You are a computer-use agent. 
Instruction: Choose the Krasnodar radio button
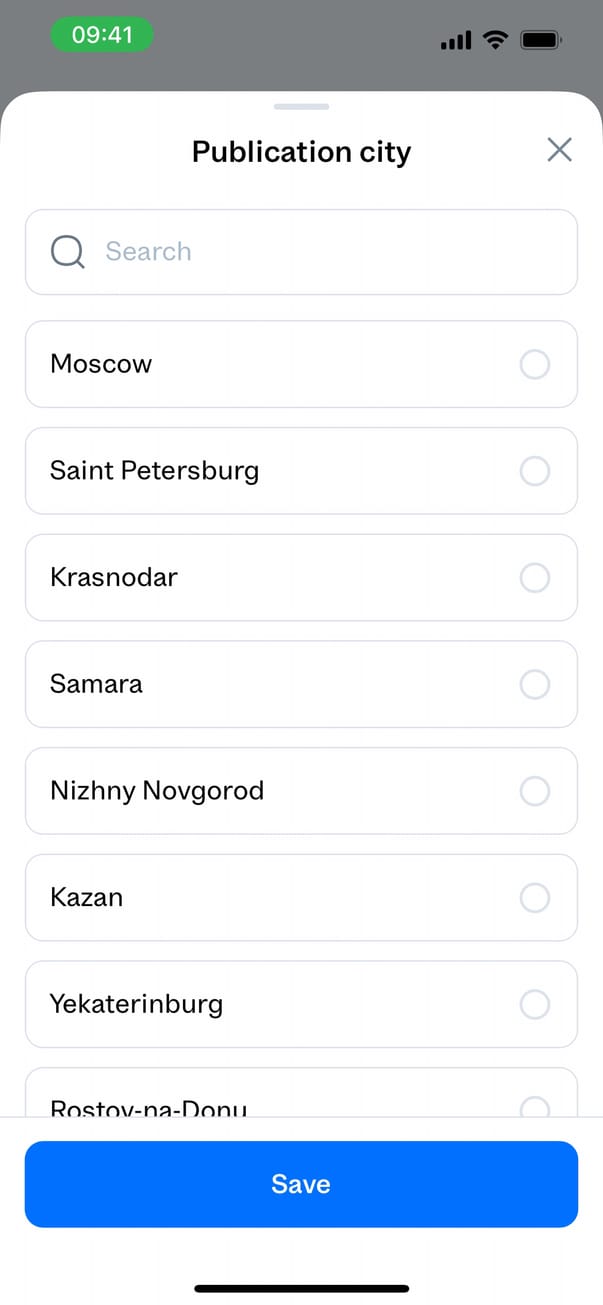[x=535, y=577]
